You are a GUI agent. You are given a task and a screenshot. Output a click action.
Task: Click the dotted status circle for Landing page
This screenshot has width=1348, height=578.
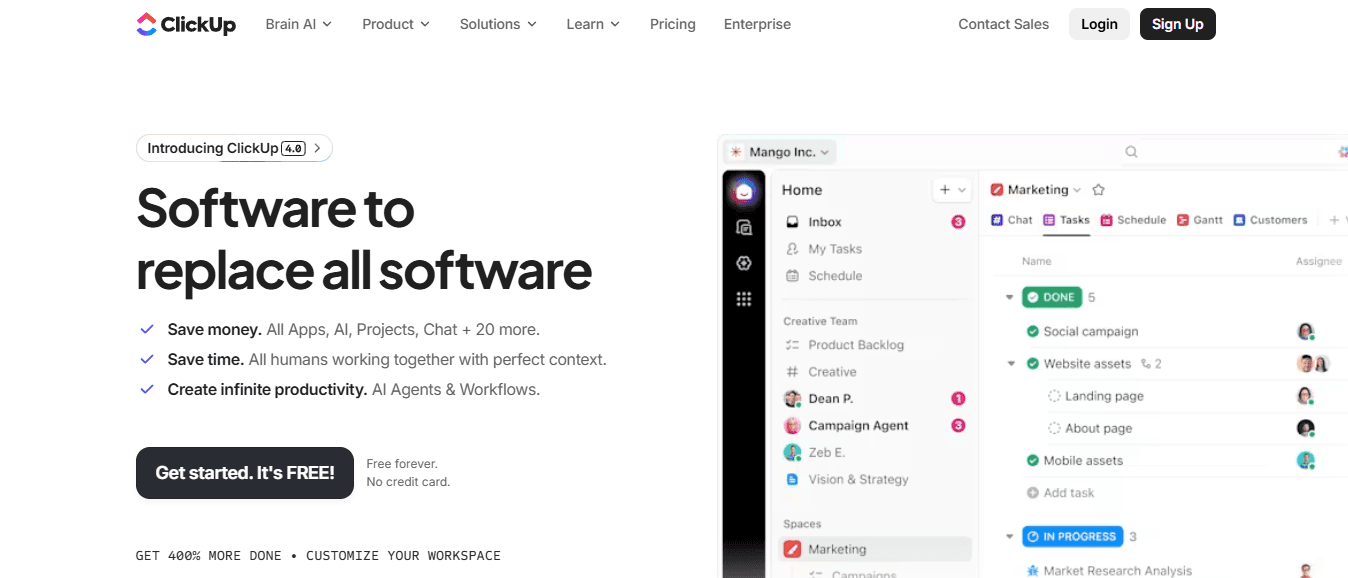(1054, 396)
